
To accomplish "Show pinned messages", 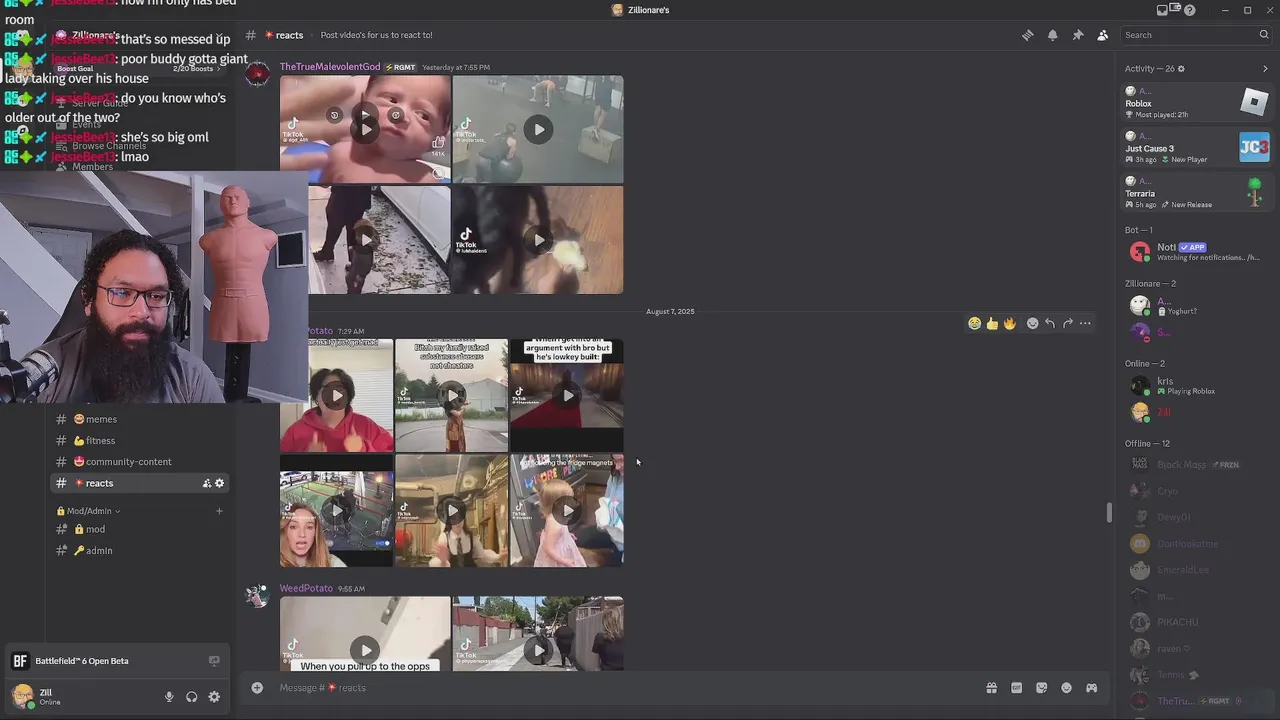I will point(1077,35).
